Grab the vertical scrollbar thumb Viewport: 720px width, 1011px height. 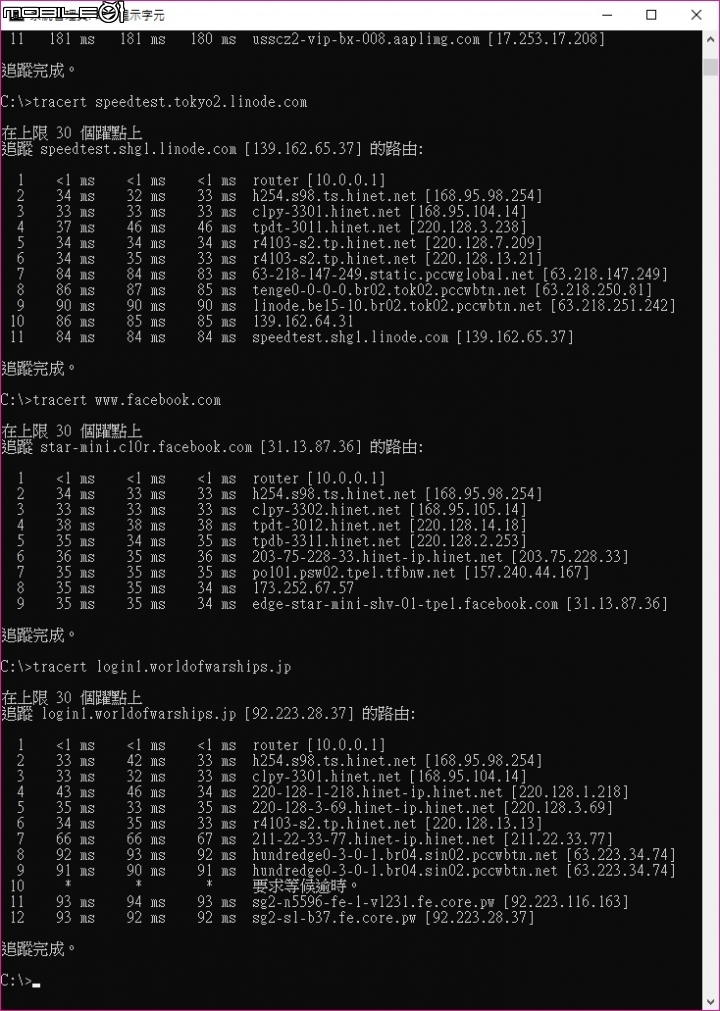[711, 67]
